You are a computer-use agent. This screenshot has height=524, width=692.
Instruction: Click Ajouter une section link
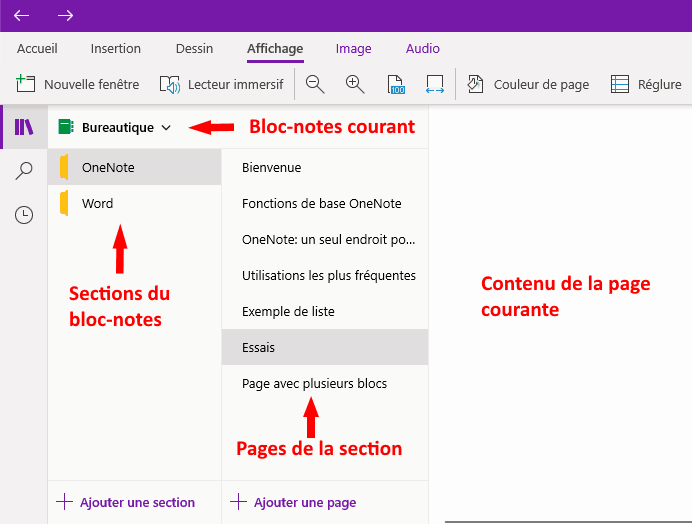pyautogui.click(x=137, y=502)
